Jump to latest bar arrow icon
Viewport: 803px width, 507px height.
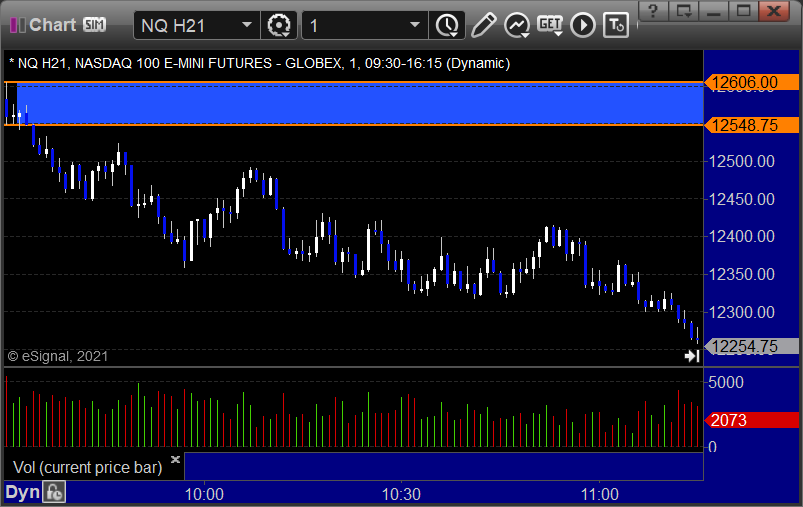692,356
